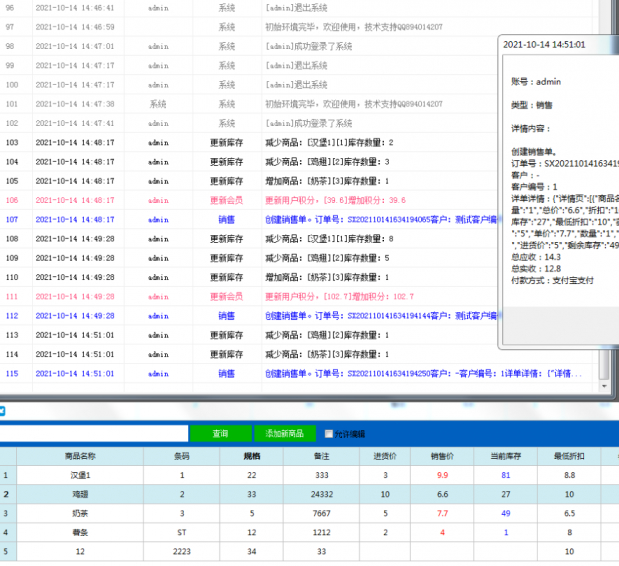Click 付款方式：支付宝支付 in detail popup

coord(552,281)
